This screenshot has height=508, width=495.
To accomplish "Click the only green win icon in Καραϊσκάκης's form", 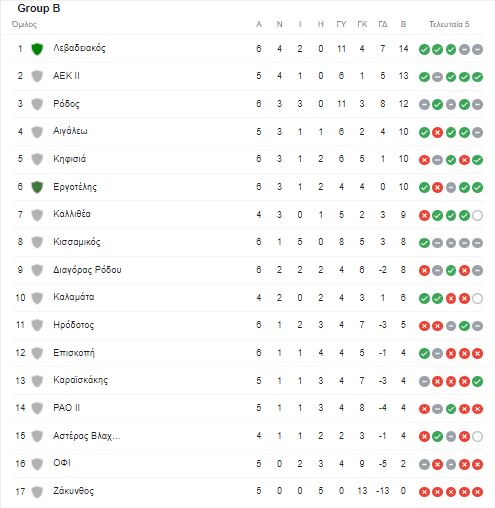I will point(477,381).
